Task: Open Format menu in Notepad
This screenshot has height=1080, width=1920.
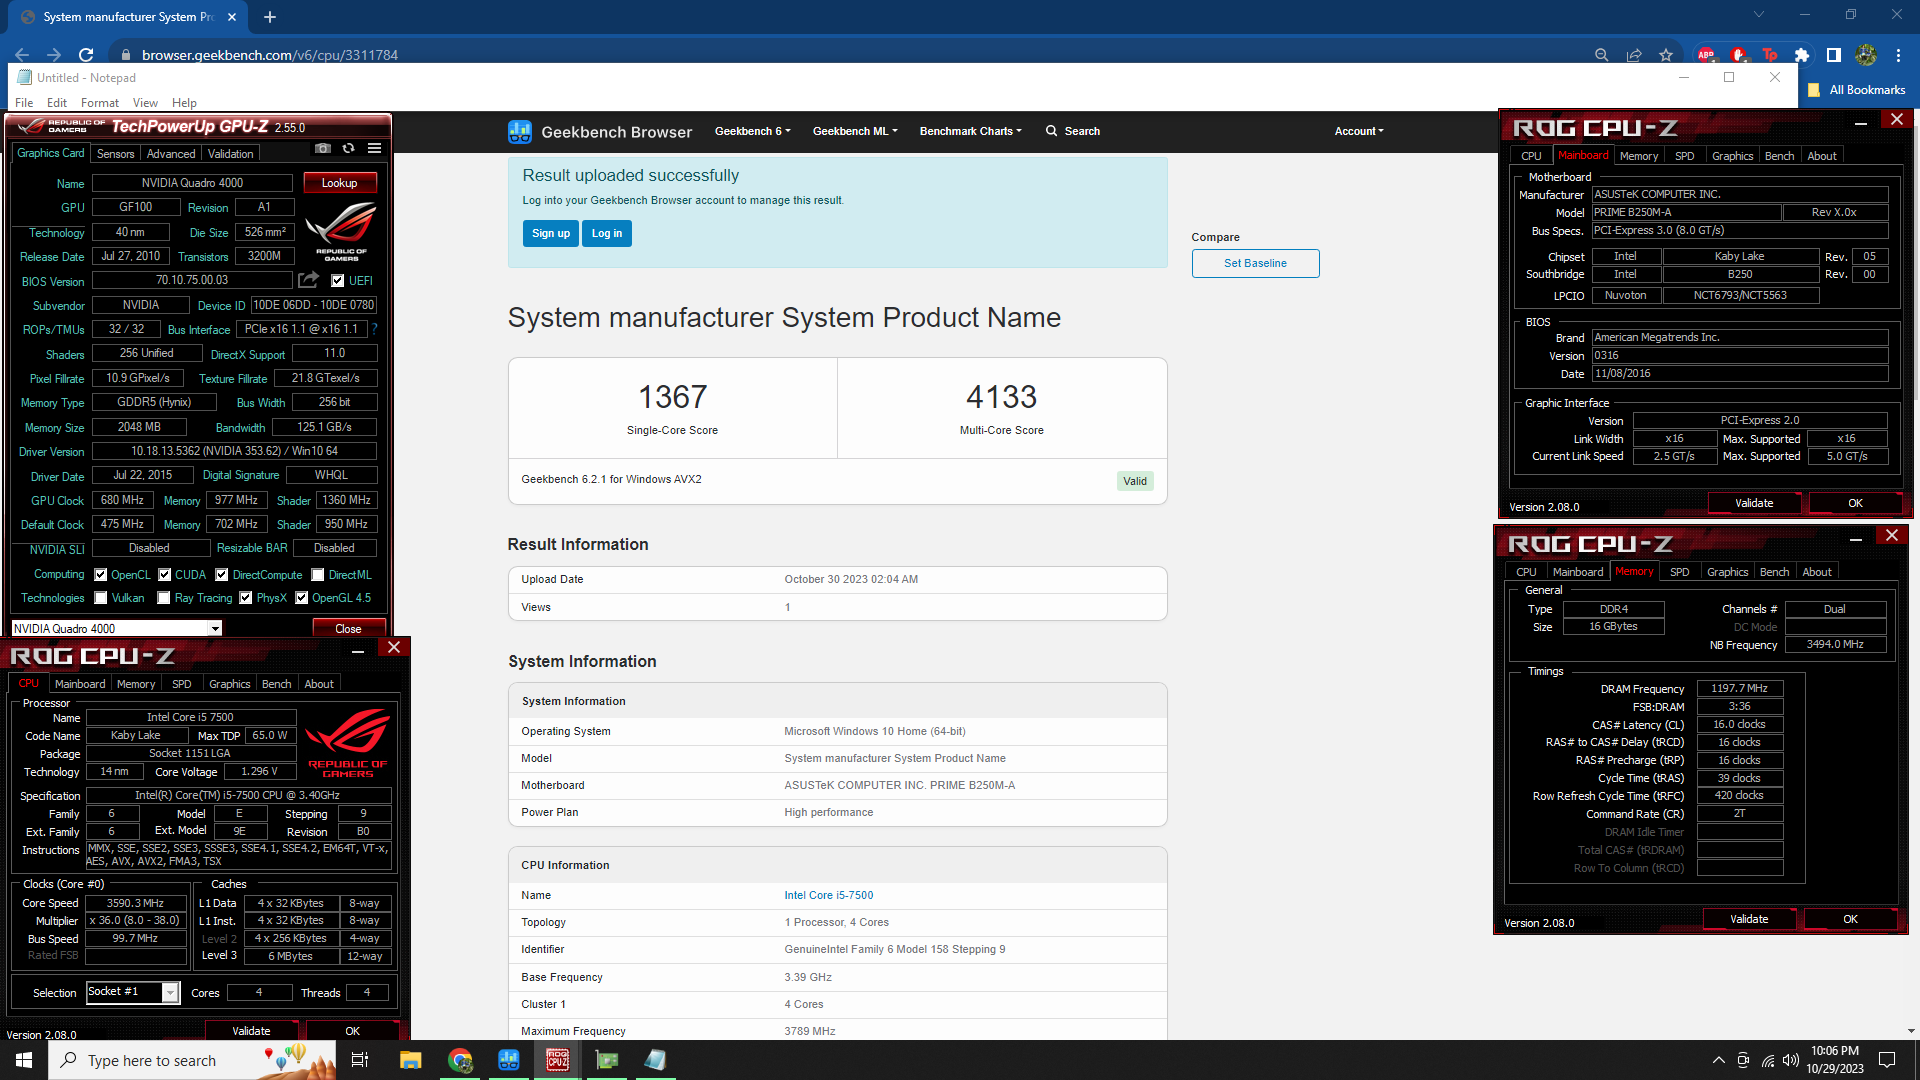Action: click(x=99, y=102)
